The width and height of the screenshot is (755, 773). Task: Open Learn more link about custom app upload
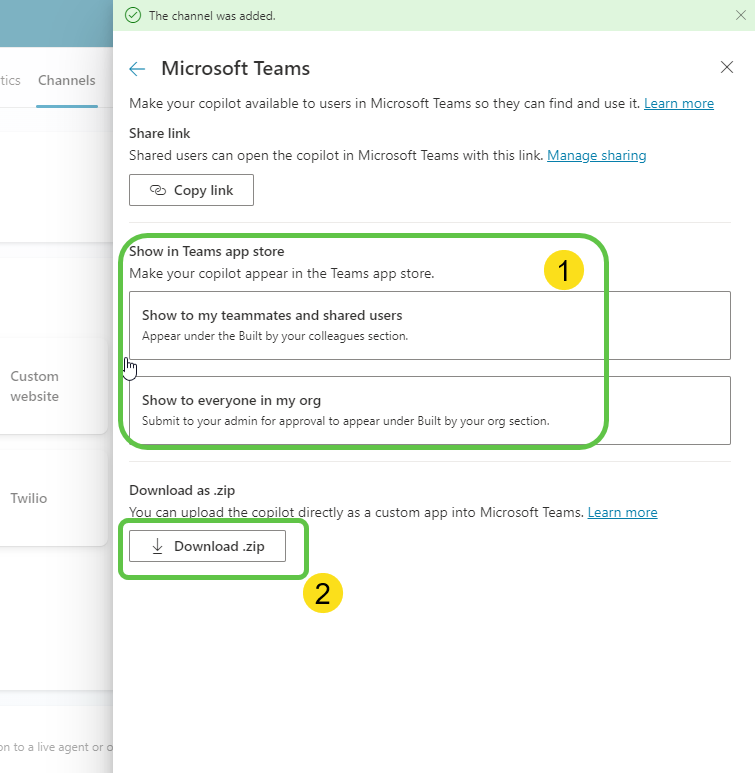[622, 512]
